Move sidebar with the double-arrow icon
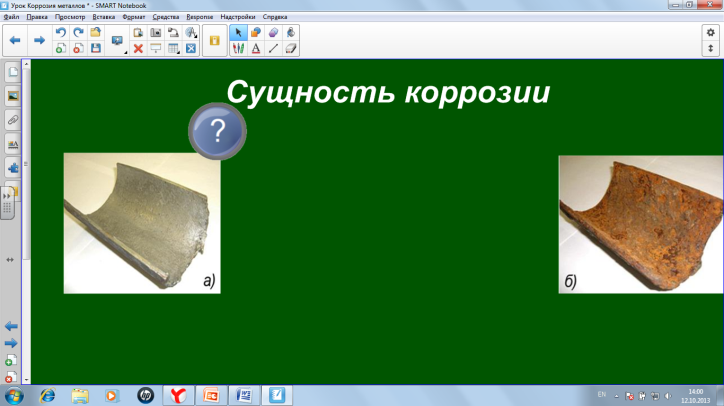The height and width of the screenshot is (406, 724). click(10, 260)
